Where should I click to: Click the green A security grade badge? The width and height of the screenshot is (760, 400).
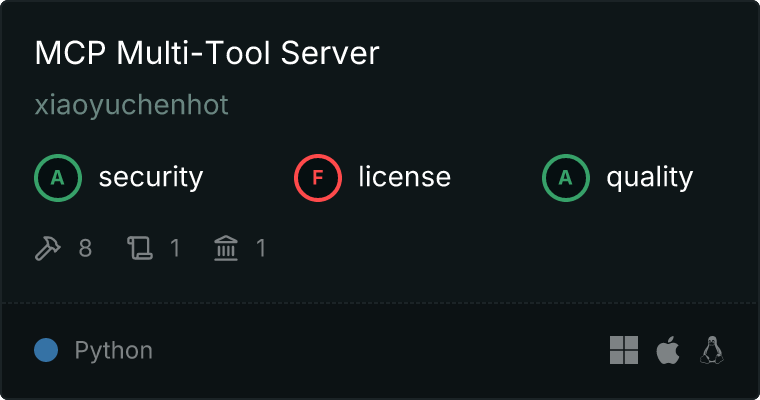pos(58,178)
